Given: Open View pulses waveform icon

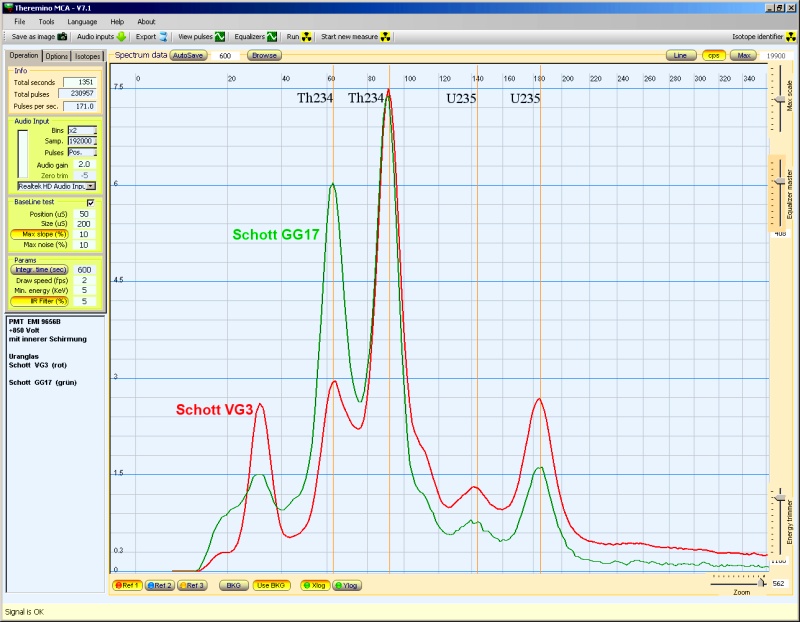Looking at the screenshot, I should point(220,36).
